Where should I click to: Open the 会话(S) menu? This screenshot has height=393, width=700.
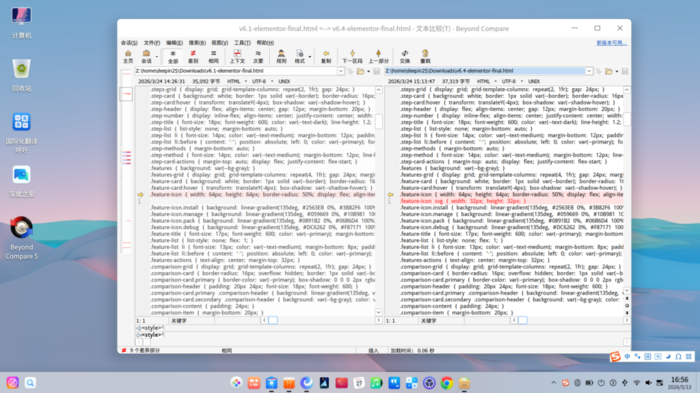tap(129, 43)
